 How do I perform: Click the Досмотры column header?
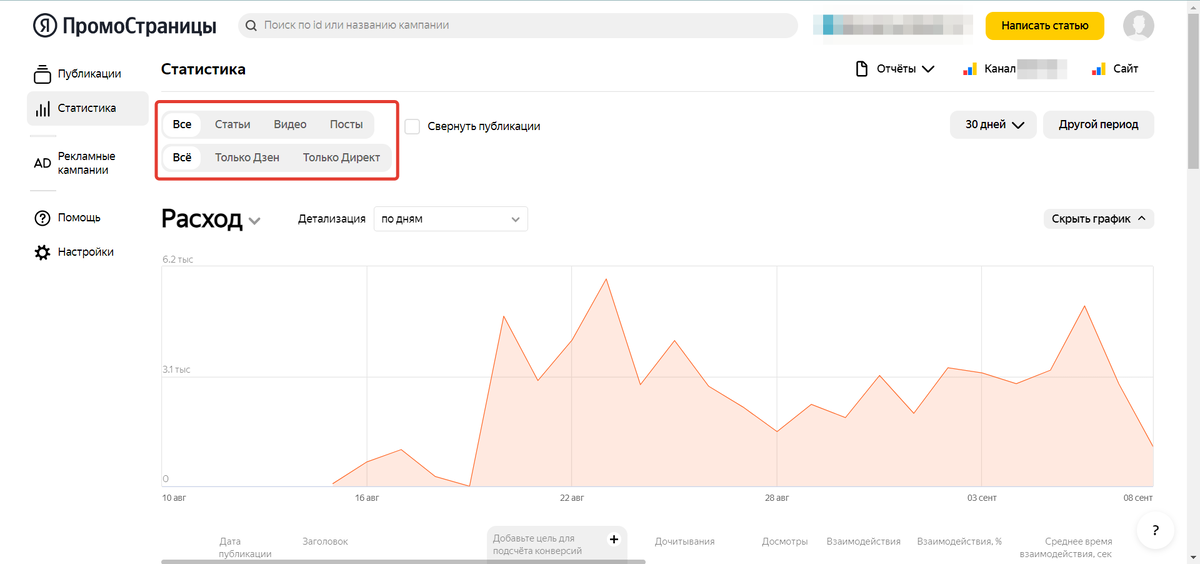[x=785, y=541]
